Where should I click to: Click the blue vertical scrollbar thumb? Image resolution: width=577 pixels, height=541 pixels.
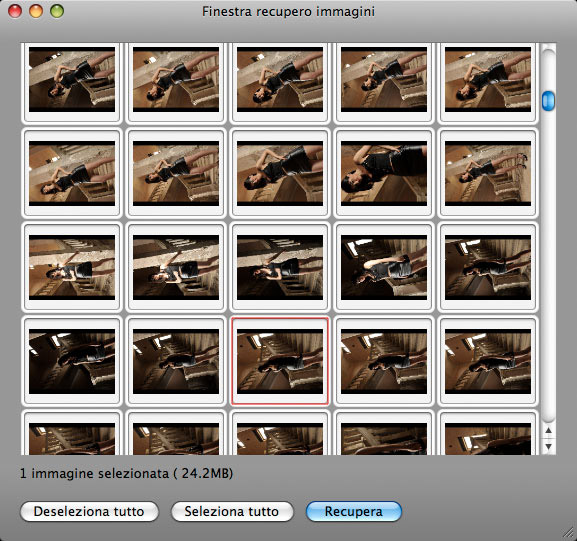pyautogui.click(x=548, y=100)
